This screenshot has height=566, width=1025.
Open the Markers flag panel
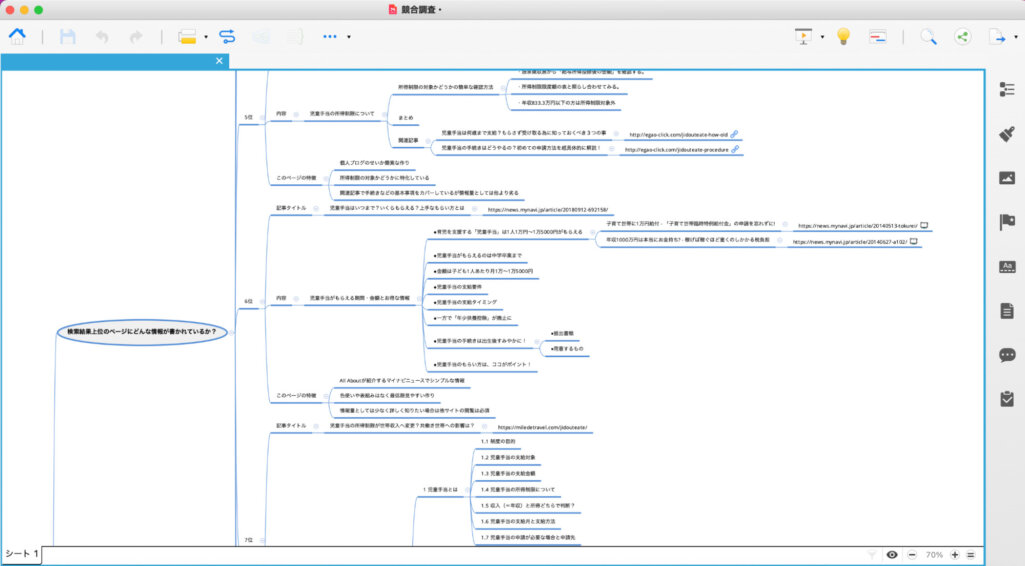[x=1006, y=222]
